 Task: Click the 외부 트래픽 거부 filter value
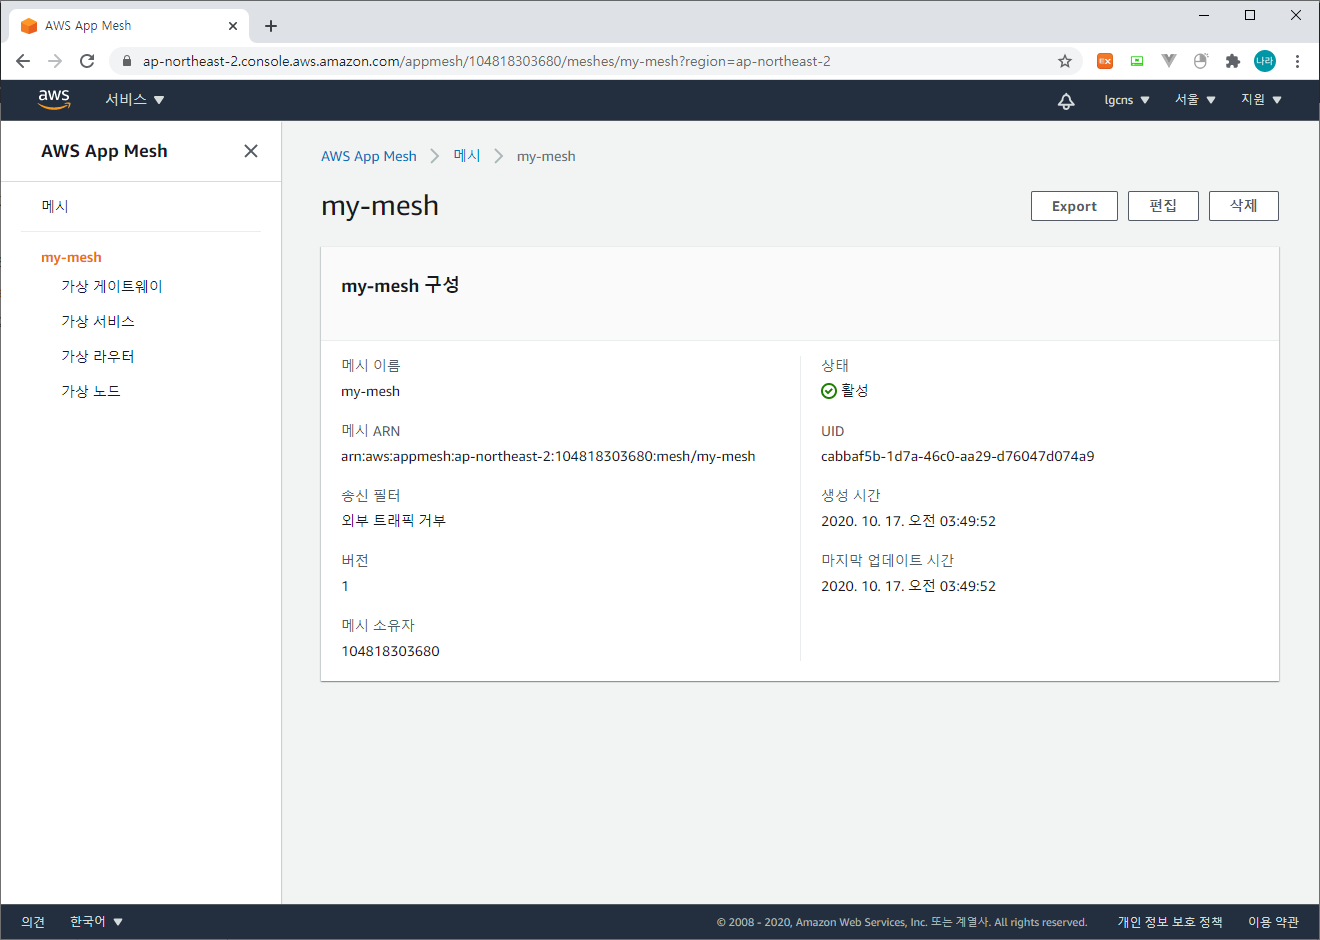tap(393, 521)
